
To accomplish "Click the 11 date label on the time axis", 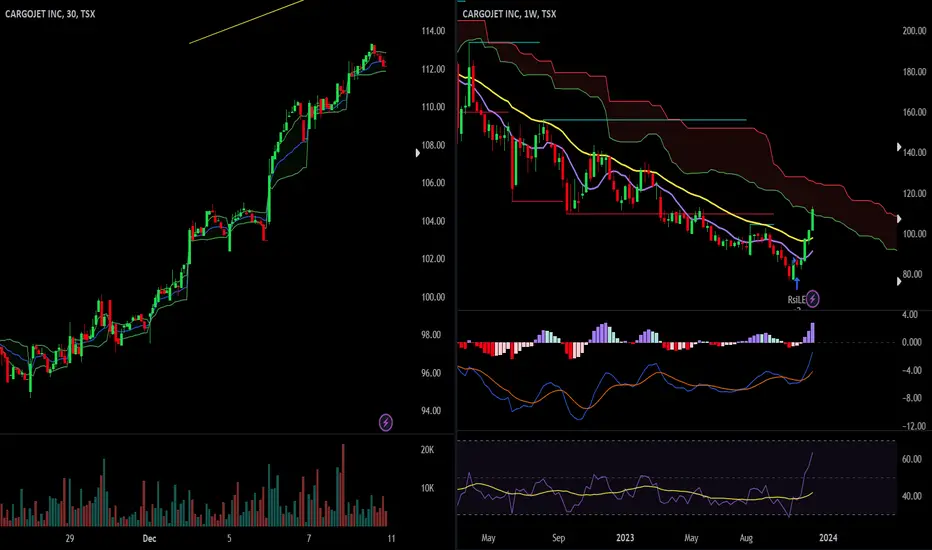I will 391,538.
